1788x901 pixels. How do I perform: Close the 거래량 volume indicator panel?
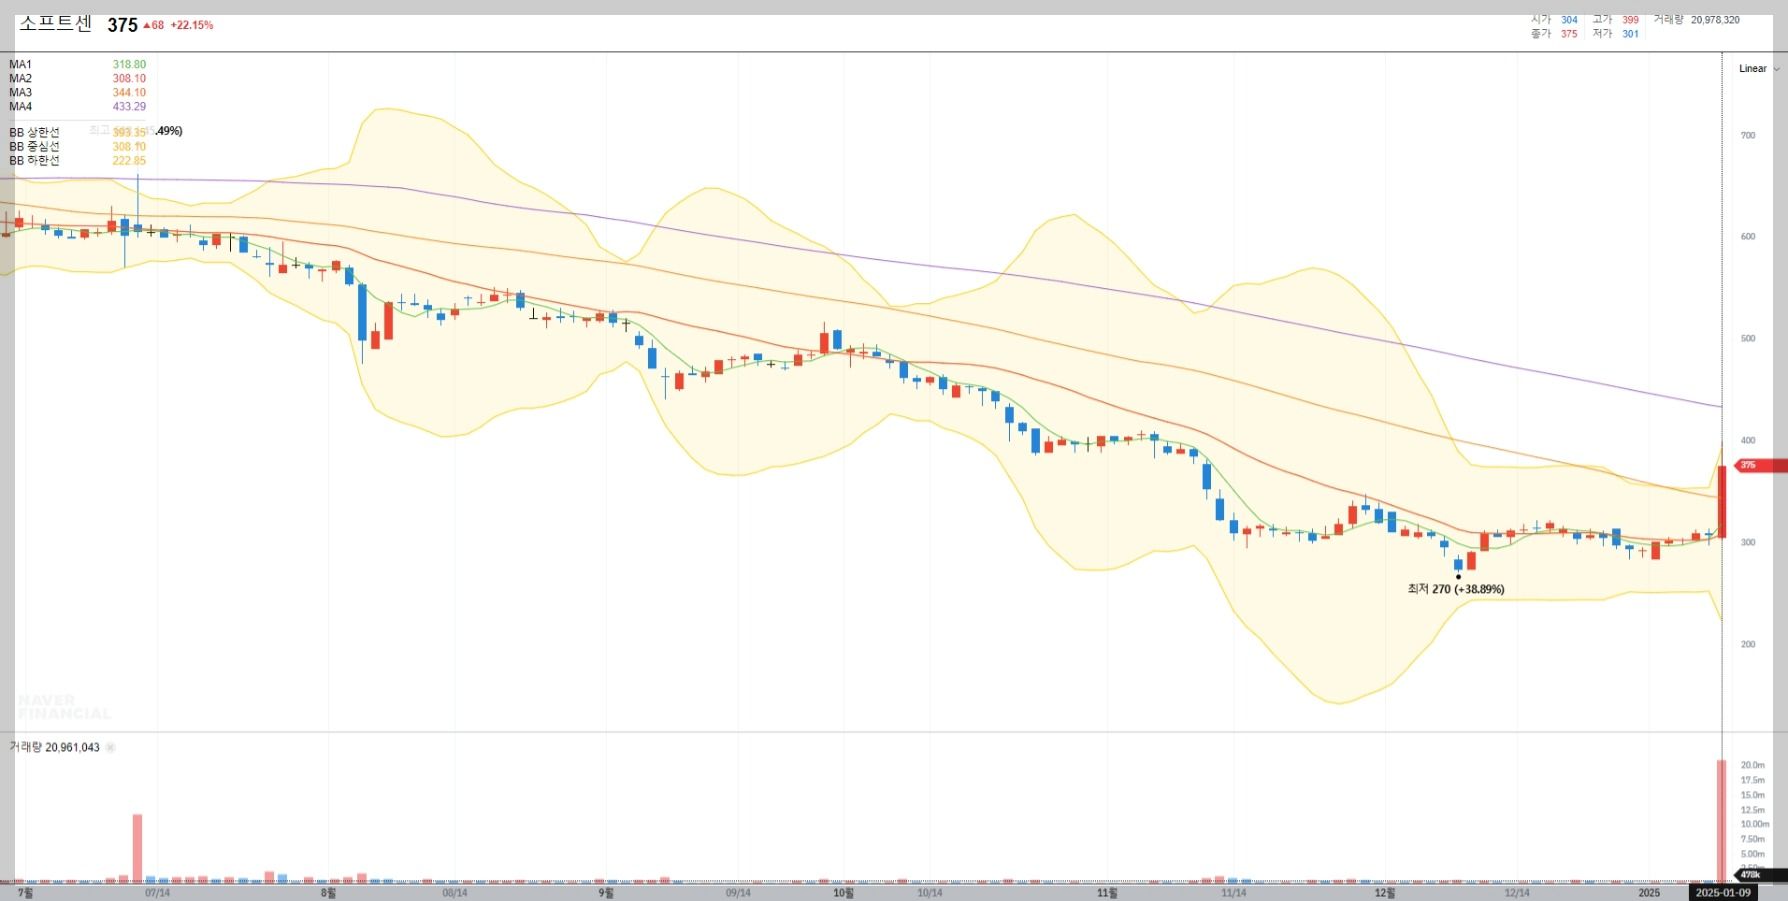[111, 748]
